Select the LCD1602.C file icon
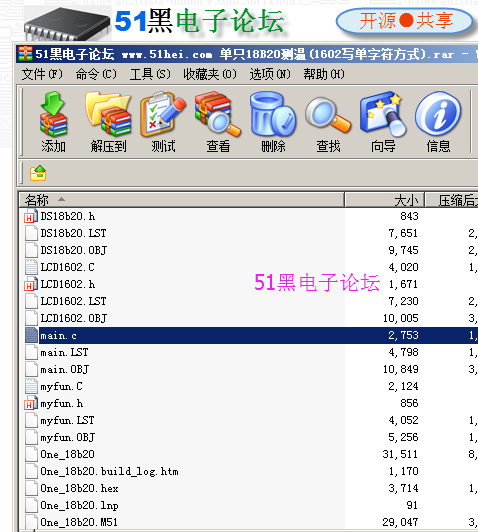 (31, 267)
